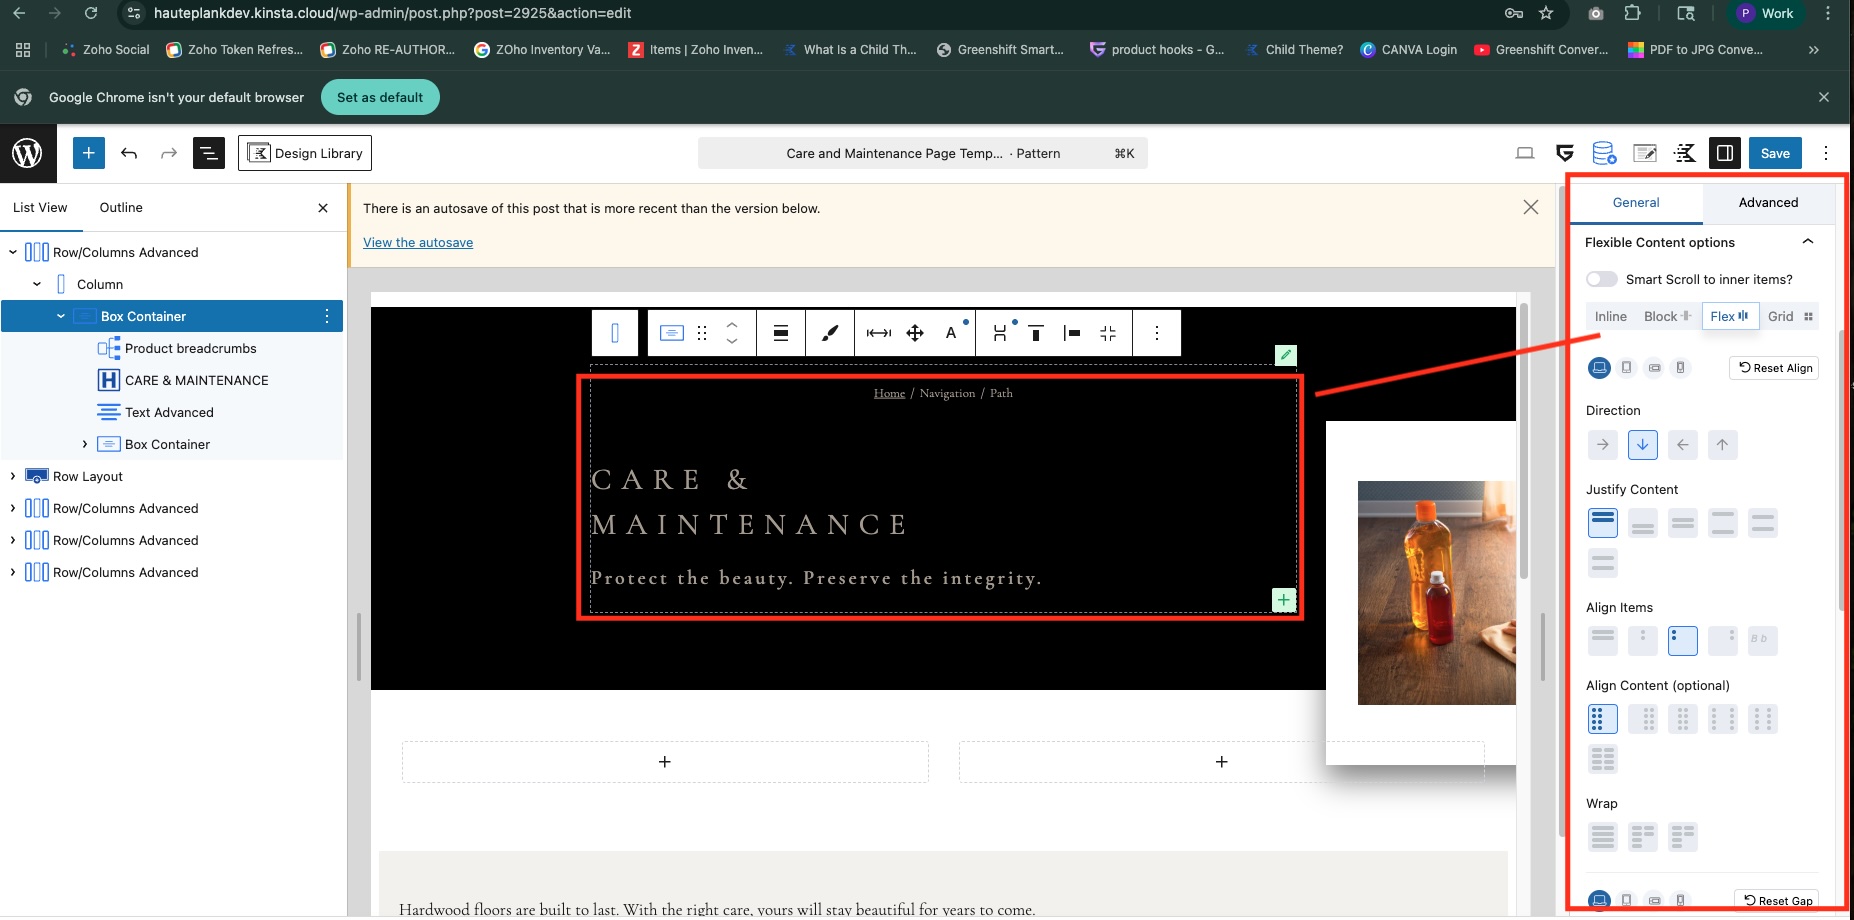Viewport: 1854px width, 920px height.
Task: Click the cleaning bottle image
Action: click(x=1436, y=593)
